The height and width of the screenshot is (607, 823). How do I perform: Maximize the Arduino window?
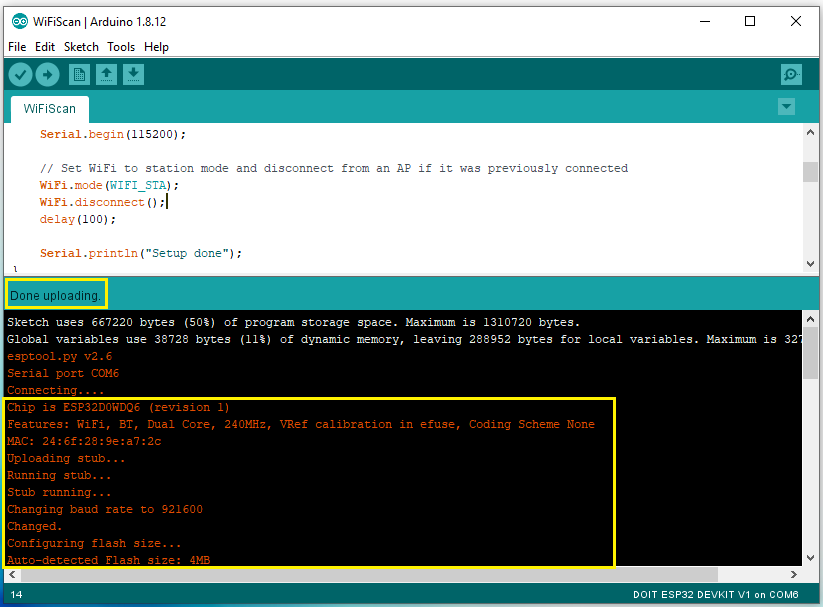[x=750, y=22]
